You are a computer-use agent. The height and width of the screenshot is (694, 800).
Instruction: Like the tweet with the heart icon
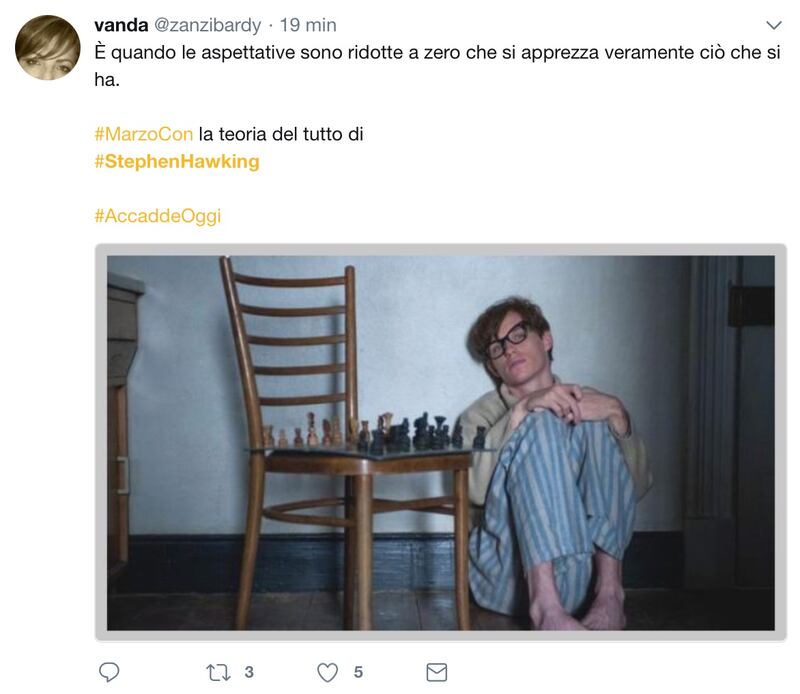coord(328,673)
